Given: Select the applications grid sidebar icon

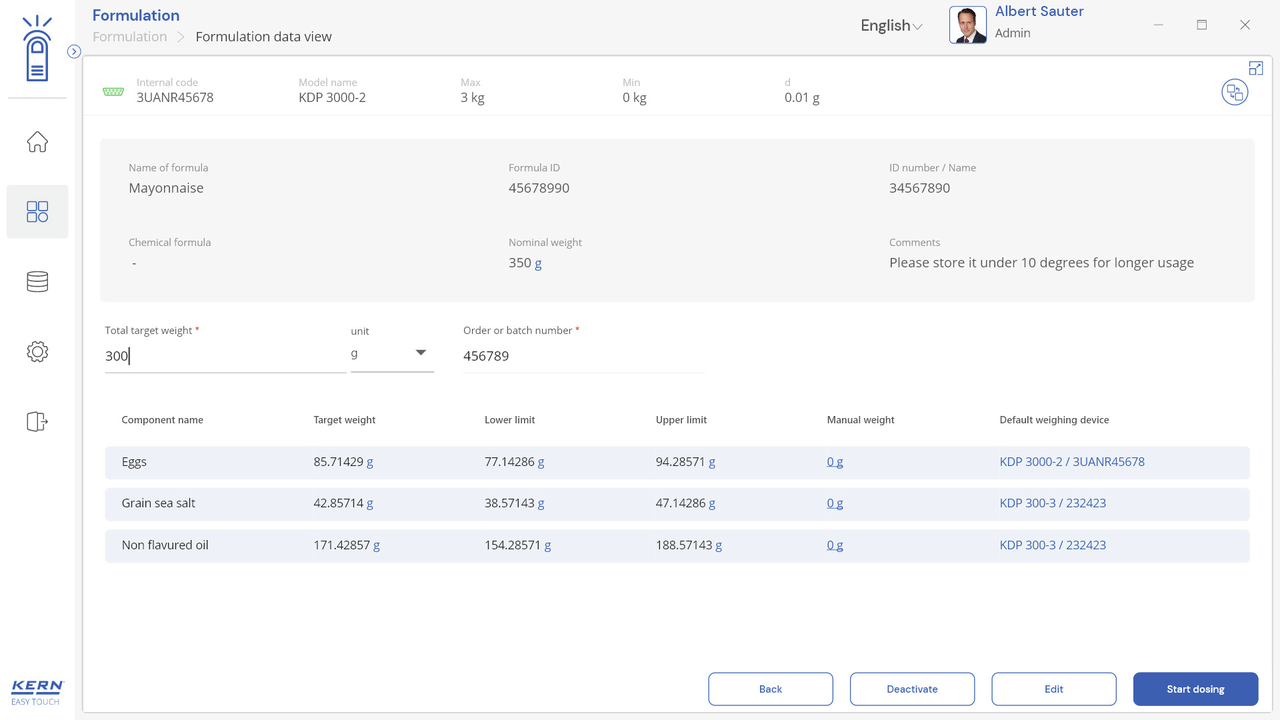Looking at the screenshot, I should (37, 212).
